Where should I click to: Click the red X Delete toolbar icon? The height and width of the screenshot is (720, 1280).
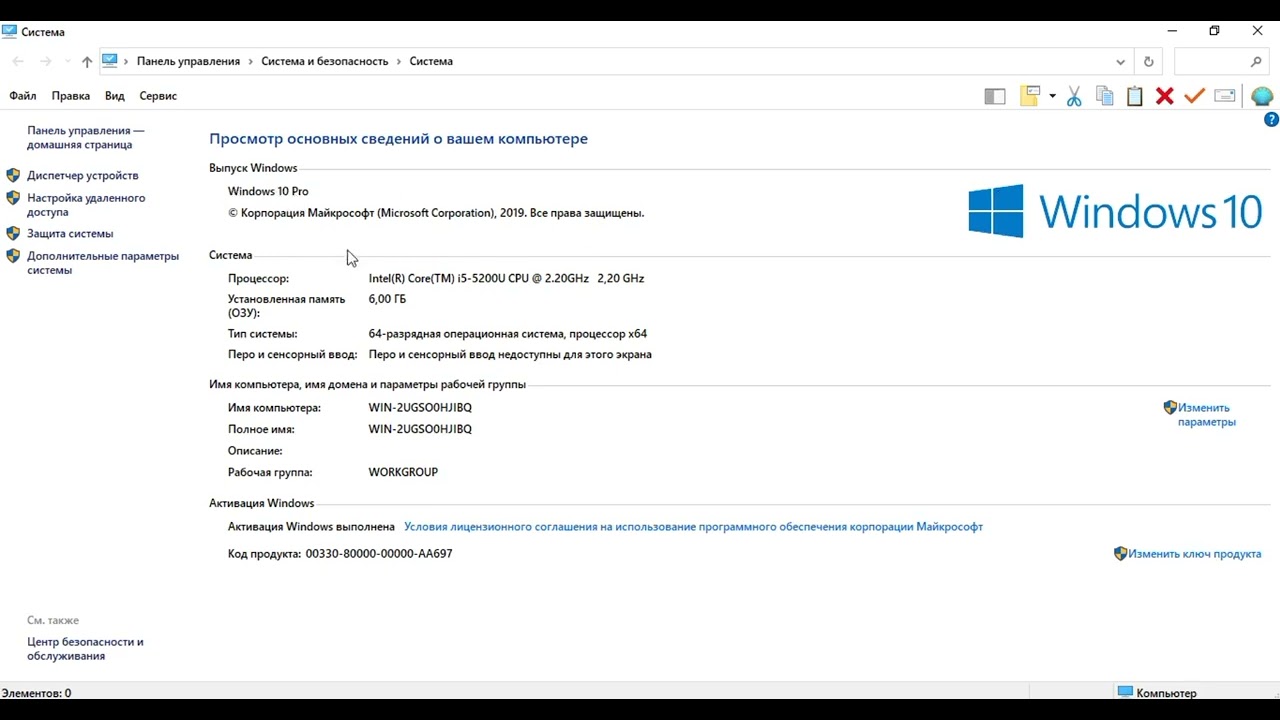[x=1165, y=96]
